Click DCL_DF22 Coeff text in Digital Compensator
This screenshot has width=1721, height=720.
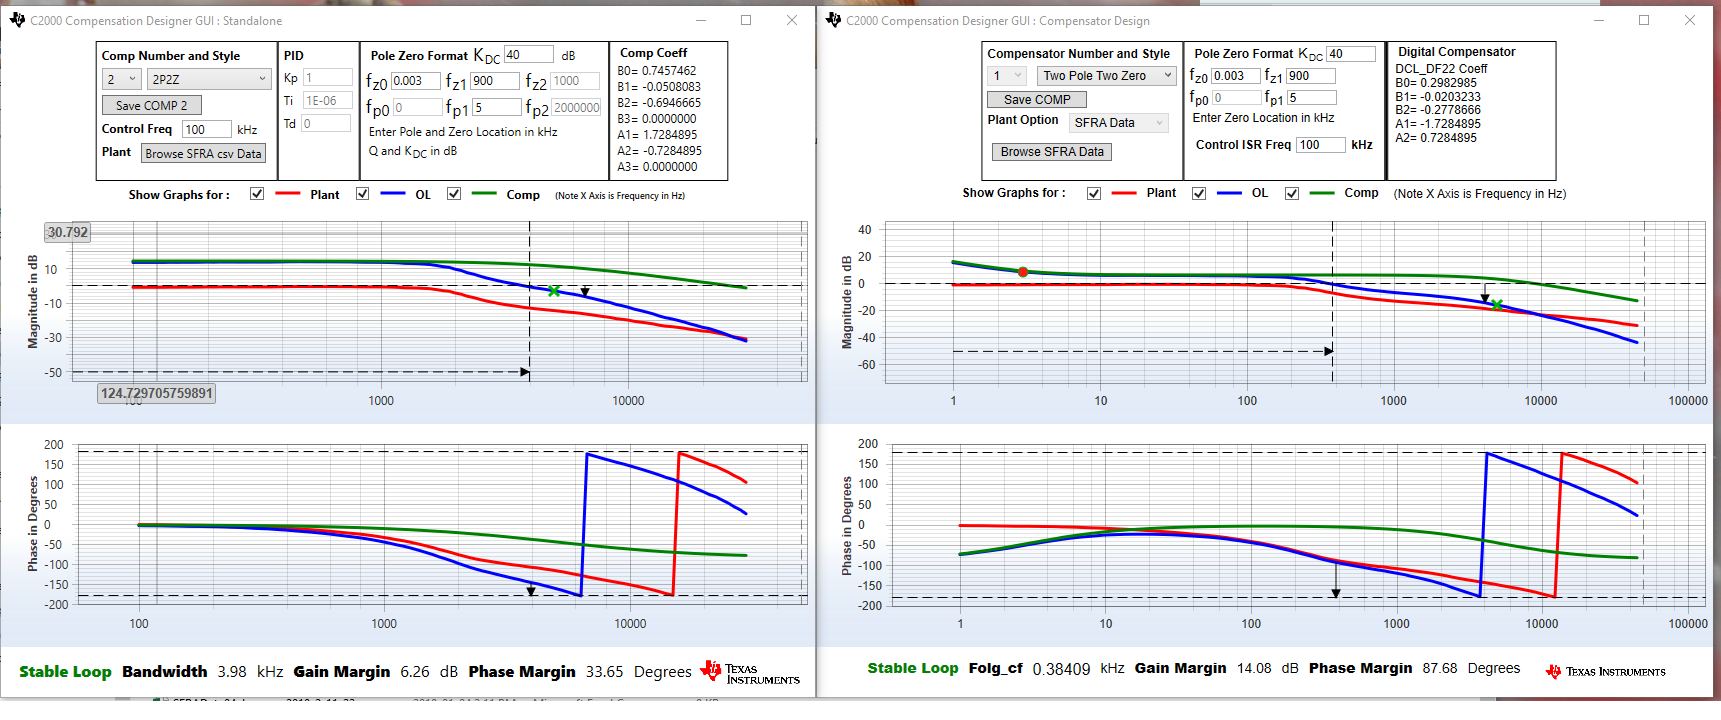1441,69
